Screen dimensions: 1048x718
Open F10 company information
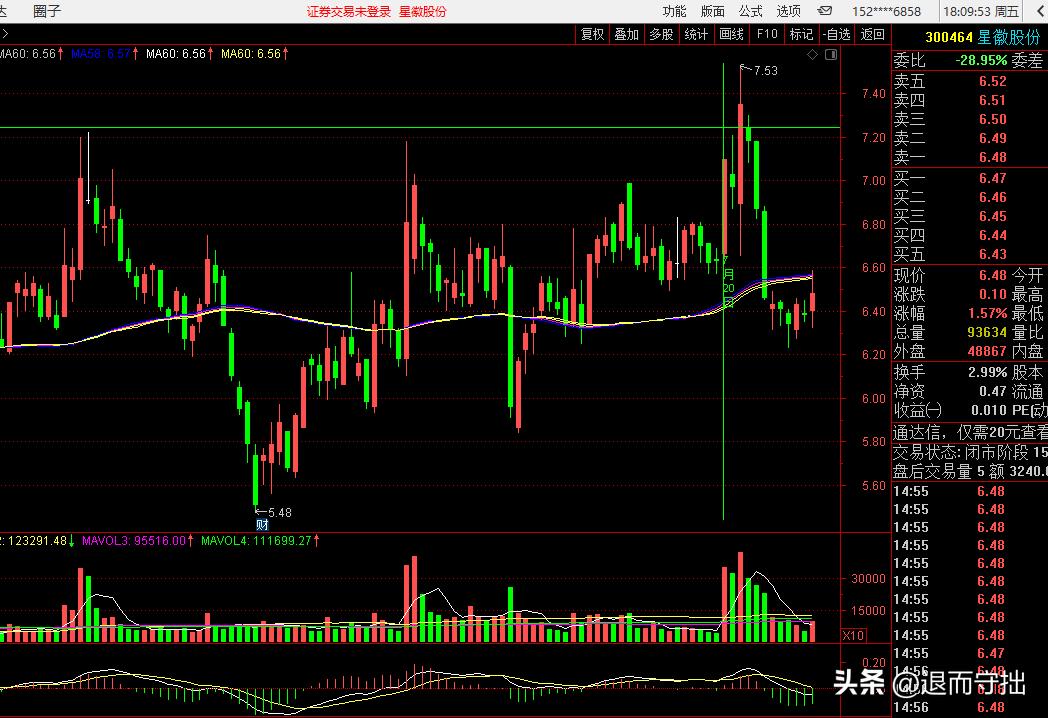[x=767, y=34]
